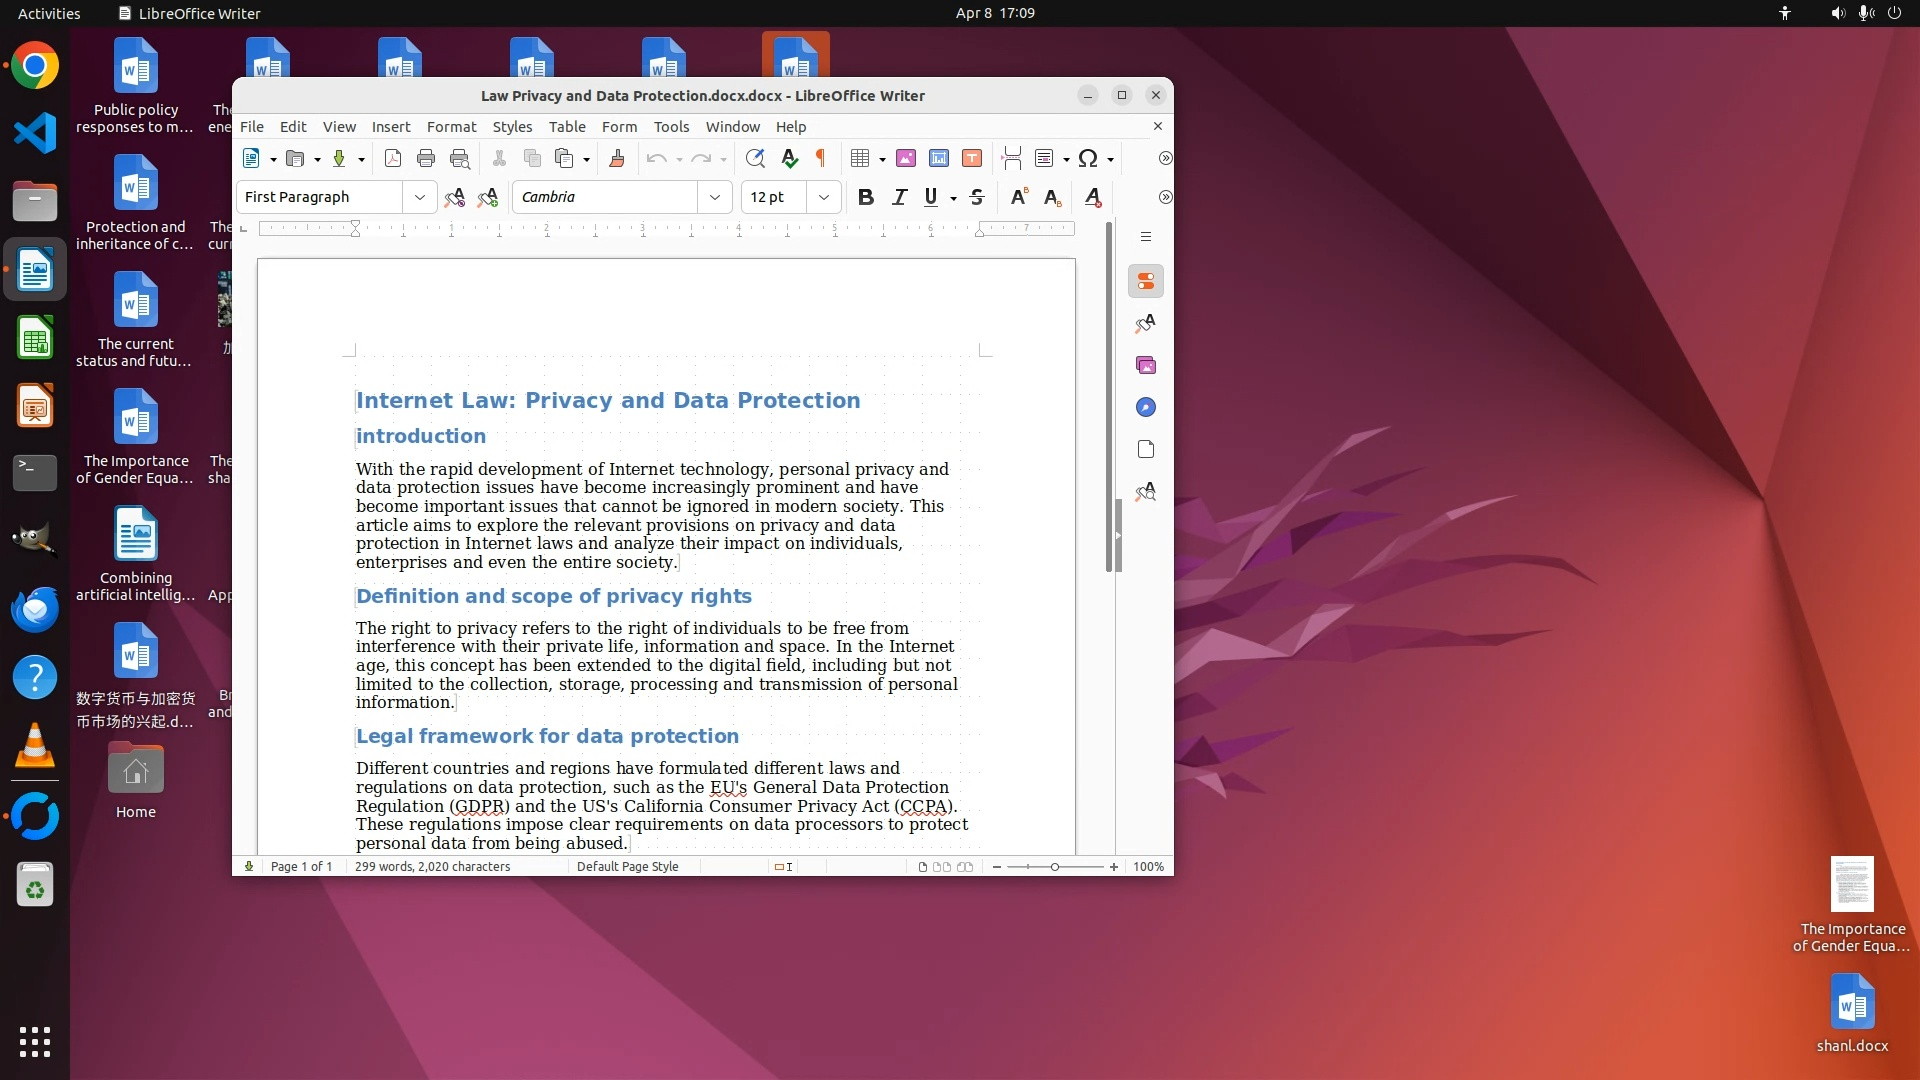Insert image from toolbar
The image size is (1920, 1080).
906,158
